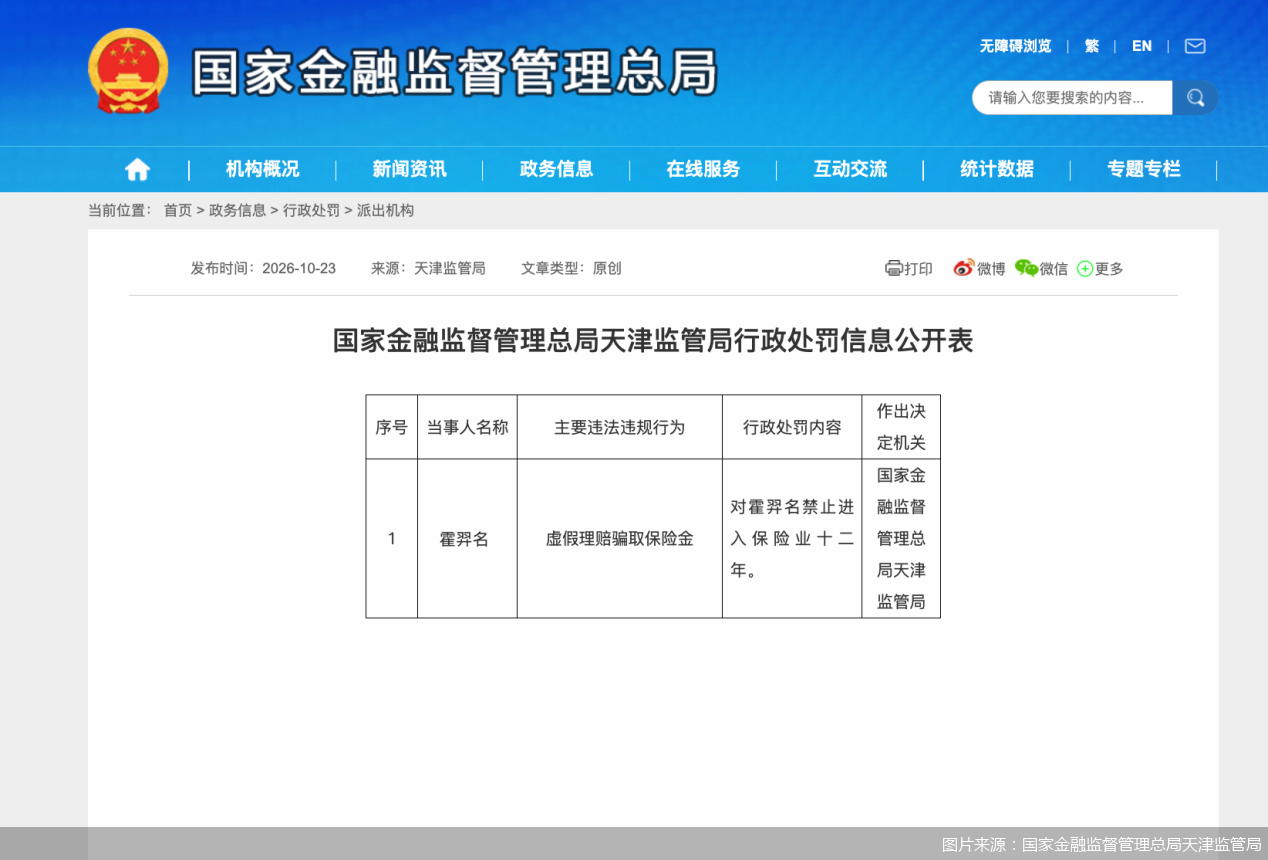The width and height of the screenshot is (1268, 860).
Task: Click 更多 share label
Action: click(1109, 269)
